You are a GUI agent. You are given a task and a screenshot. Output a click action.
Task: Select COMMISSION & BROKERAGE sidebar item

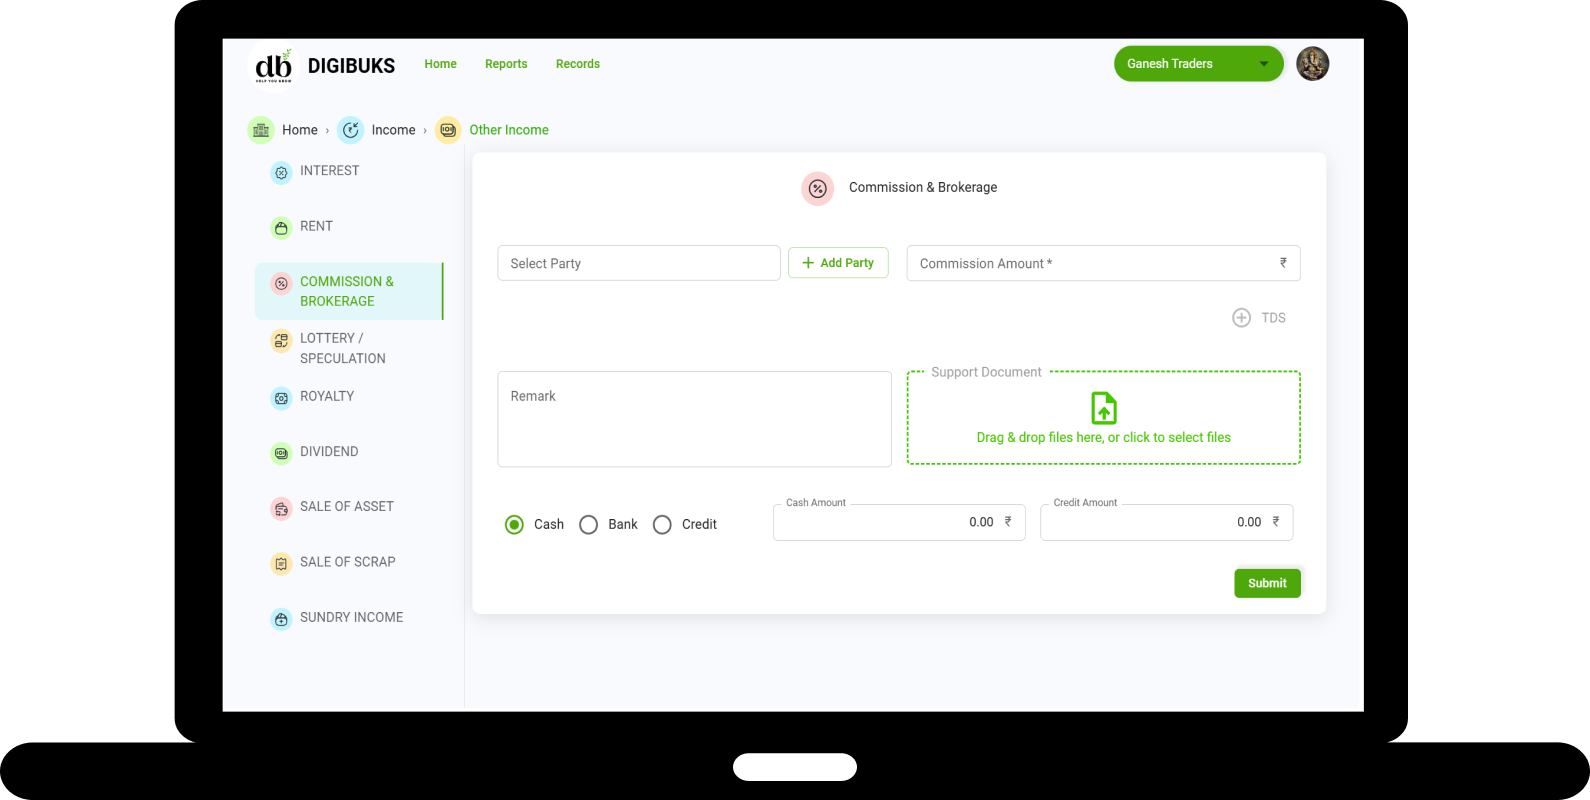coord(348,291)
